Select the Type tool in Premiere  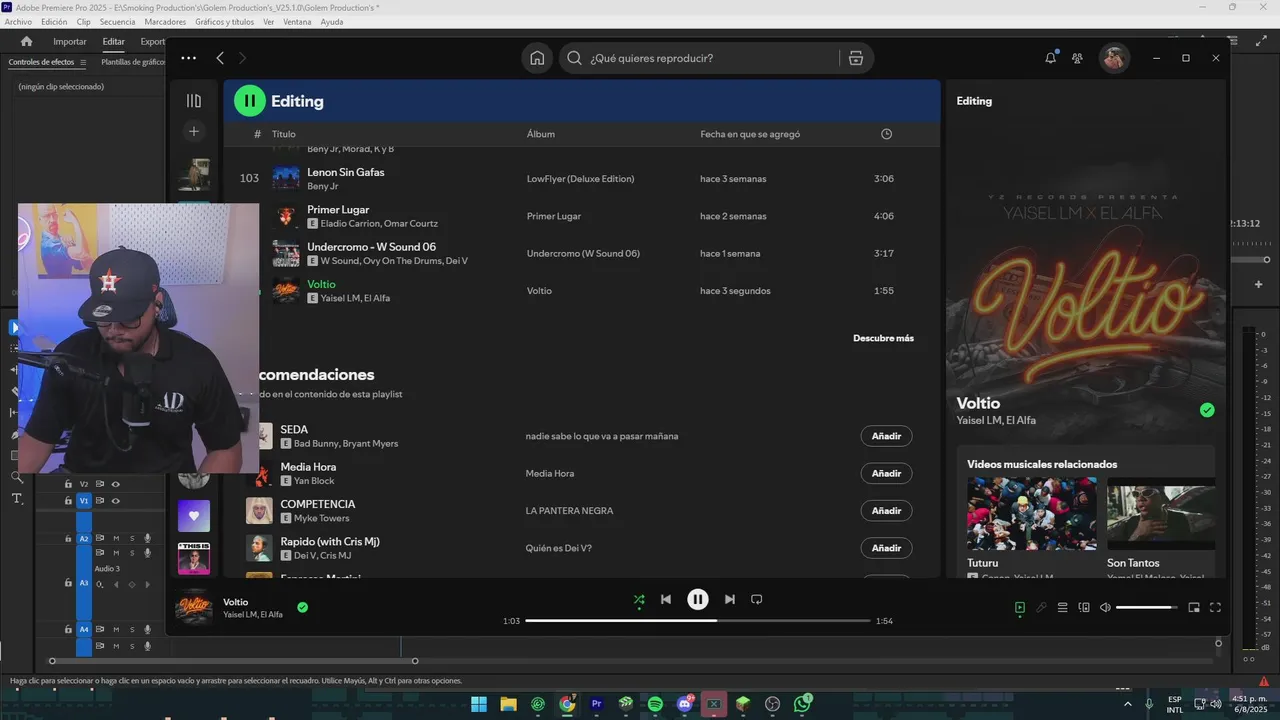[16, 498]
